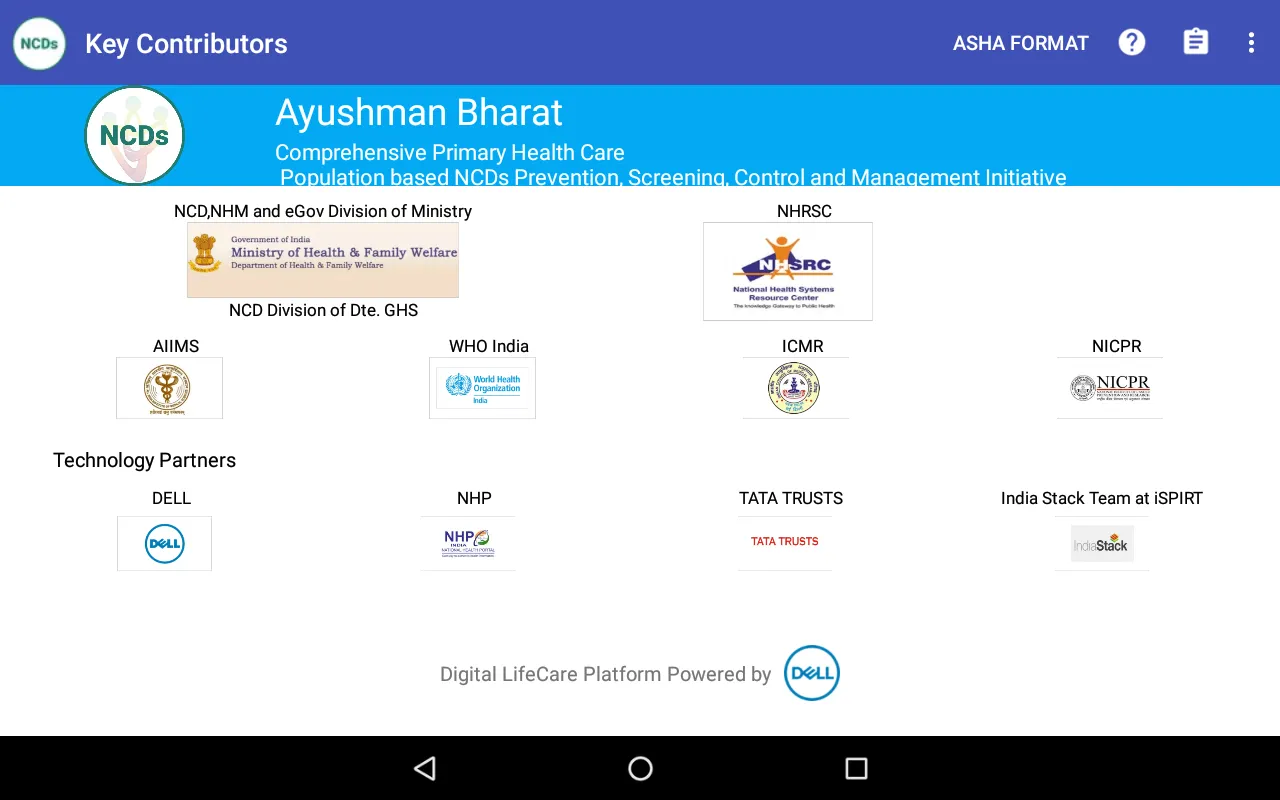This screenshot has height=800, width=1280.
Task: Open the help question mark icon
Action: (1131, 42)
